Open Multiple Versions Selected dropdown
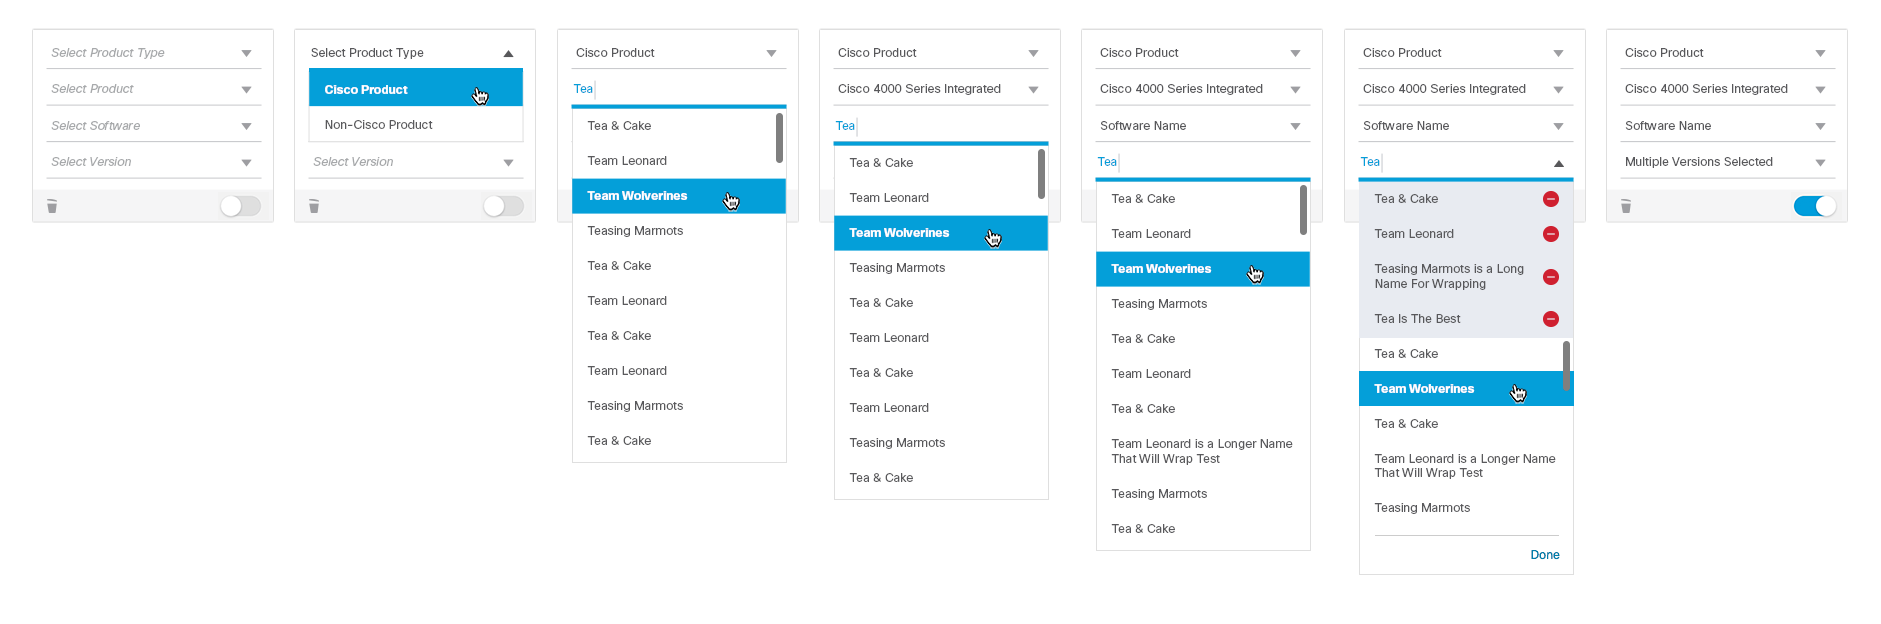1881x624 pixels. coord(1726,162)
